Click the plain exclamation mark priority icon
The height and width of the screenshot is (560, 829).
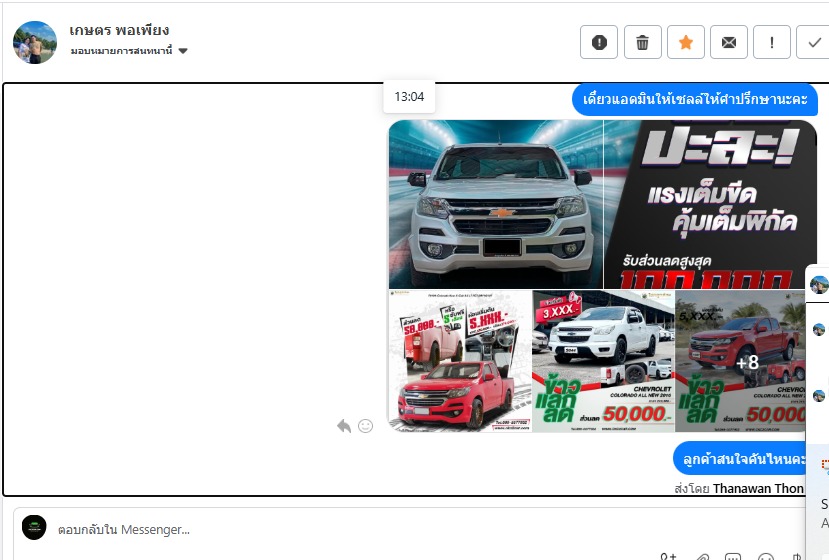point(772,42)
